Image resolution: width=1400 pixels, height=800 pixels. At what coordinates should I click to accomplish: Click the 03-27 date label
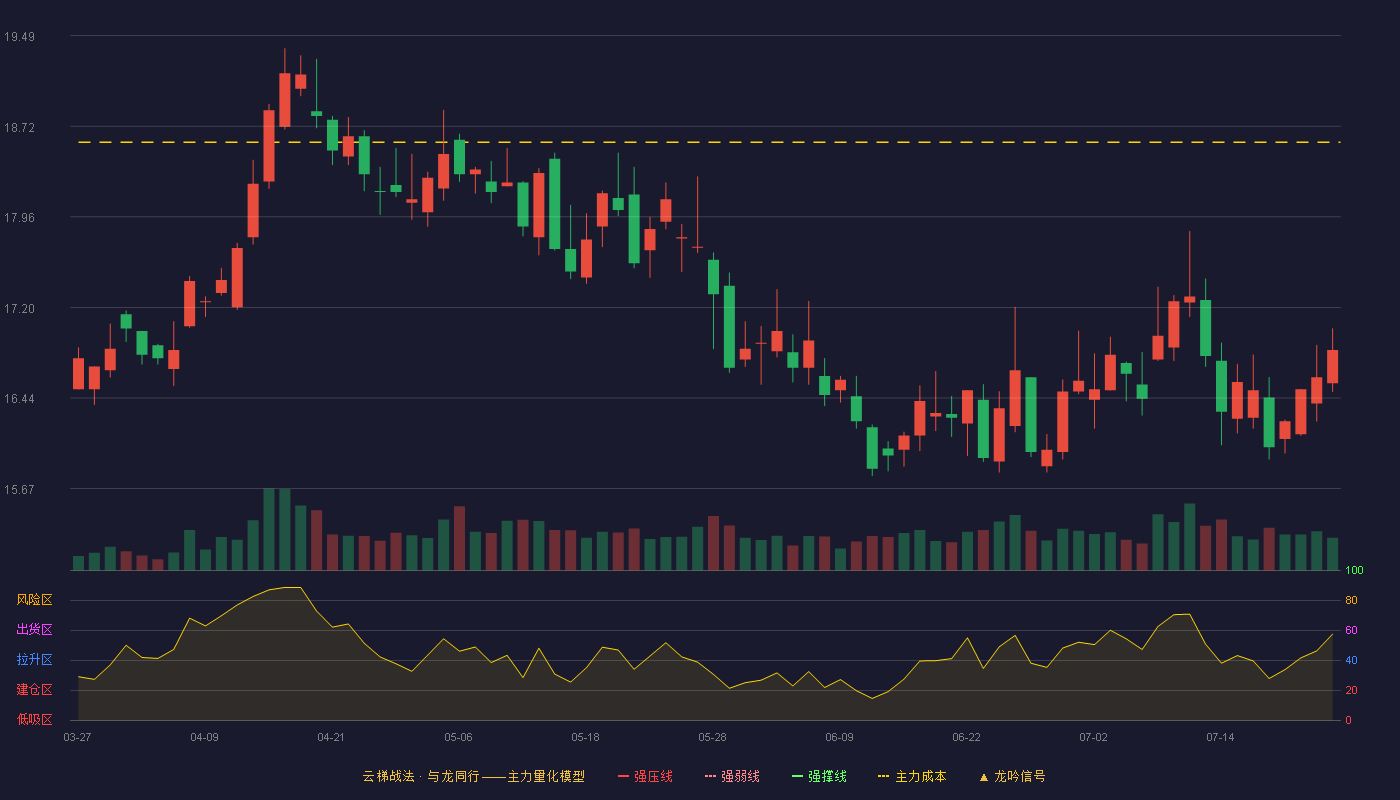click(77, 737)
